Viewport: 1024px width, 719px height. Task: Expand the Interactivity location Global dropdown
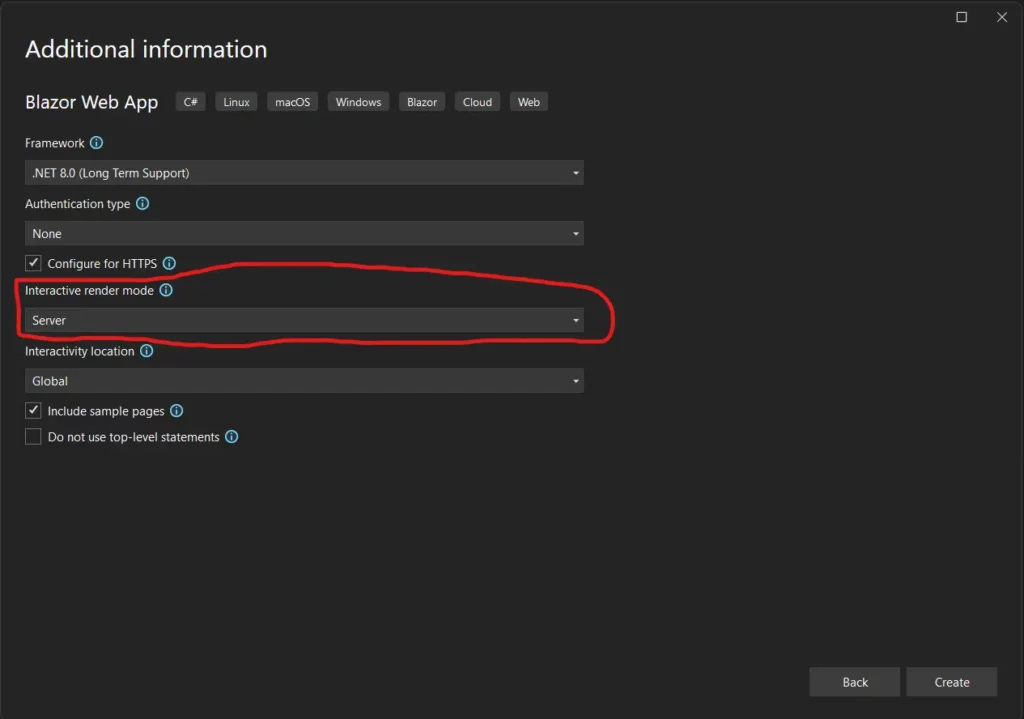(304, 381)
